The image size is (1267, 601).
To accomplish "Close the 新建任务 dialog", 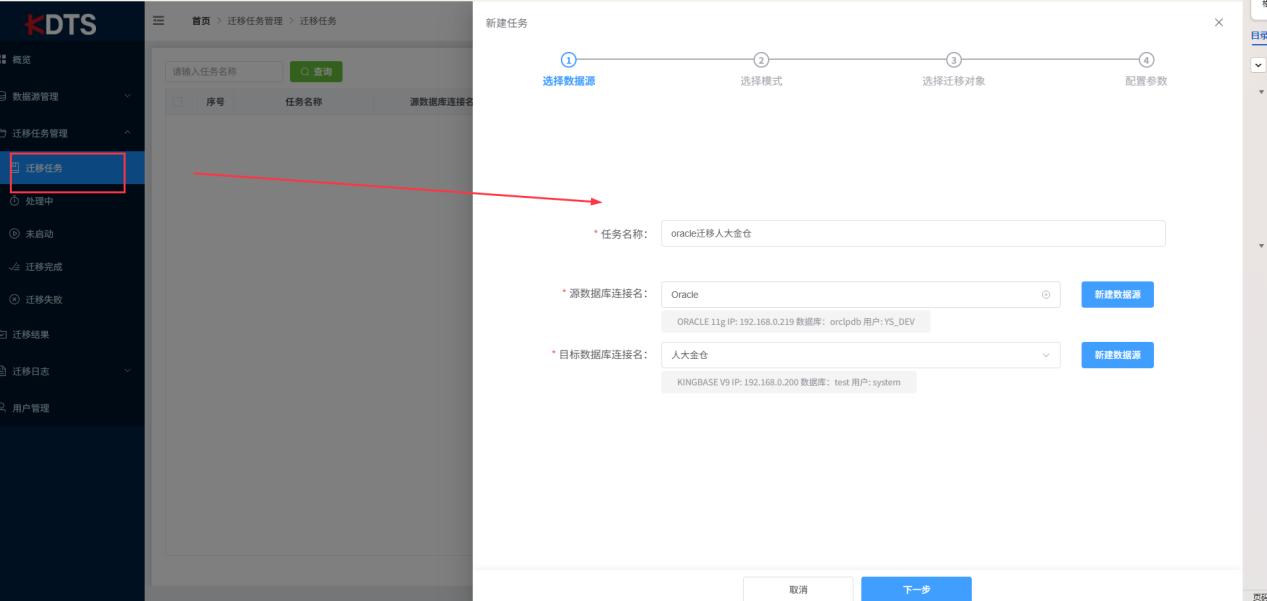I will 1218,22.
